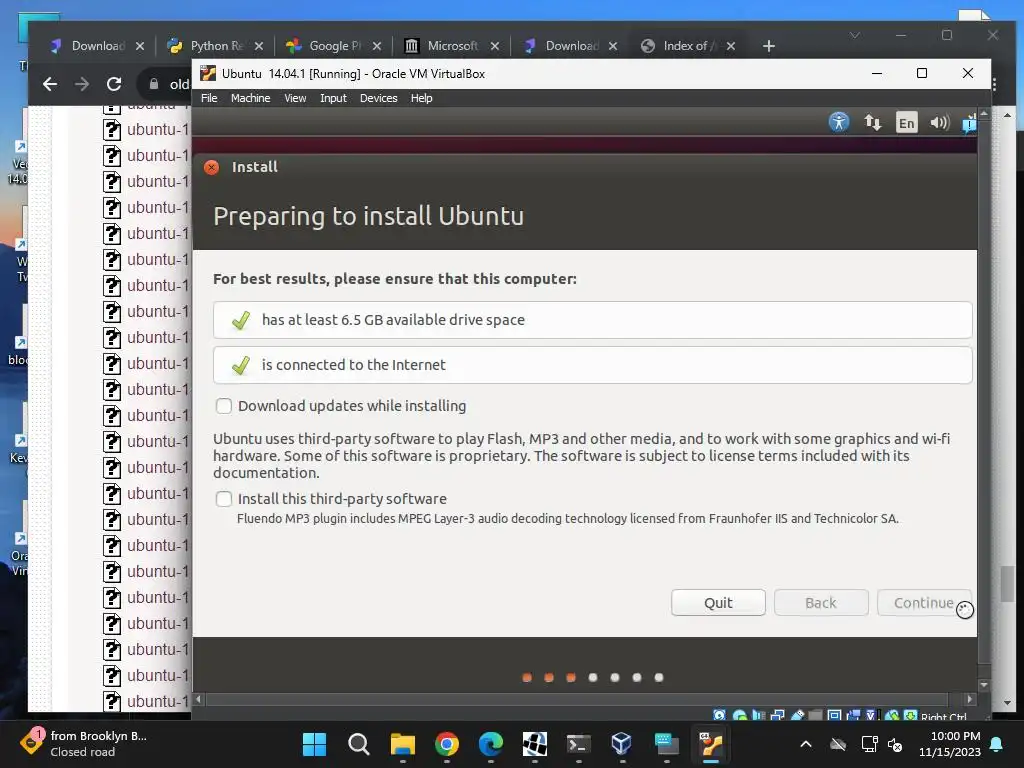
Task: Open the clock showing 10:00 PM
Action: coord(950,744)
